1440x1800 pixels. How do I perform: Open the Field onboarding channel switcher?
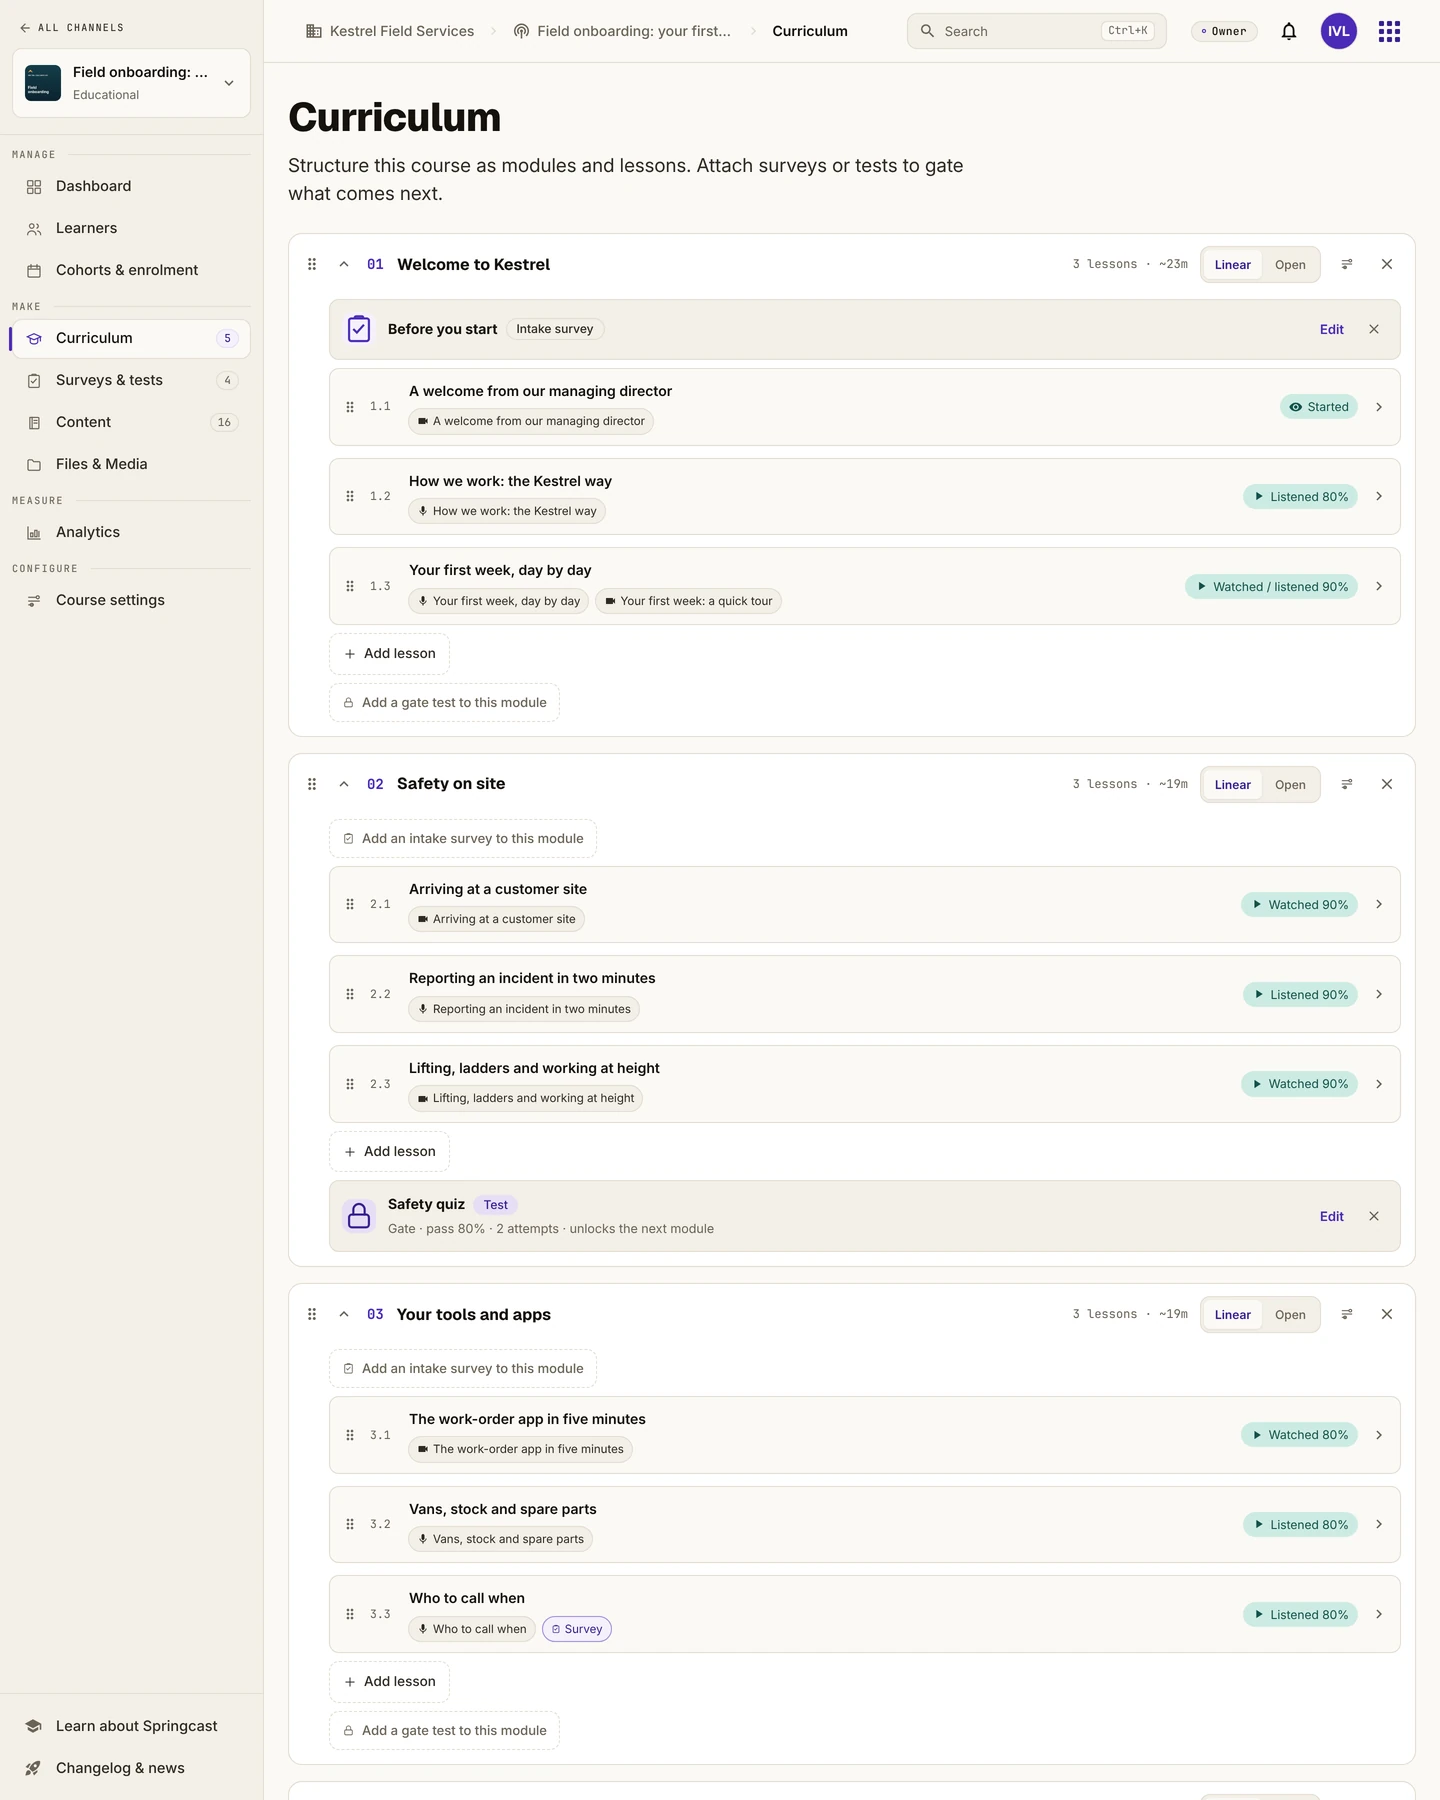tap(131, 83)
